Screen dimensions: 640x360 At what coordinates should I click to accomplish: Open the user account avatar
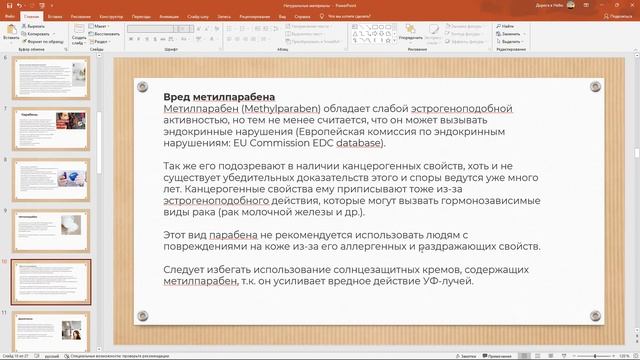[x=571, y=5]
